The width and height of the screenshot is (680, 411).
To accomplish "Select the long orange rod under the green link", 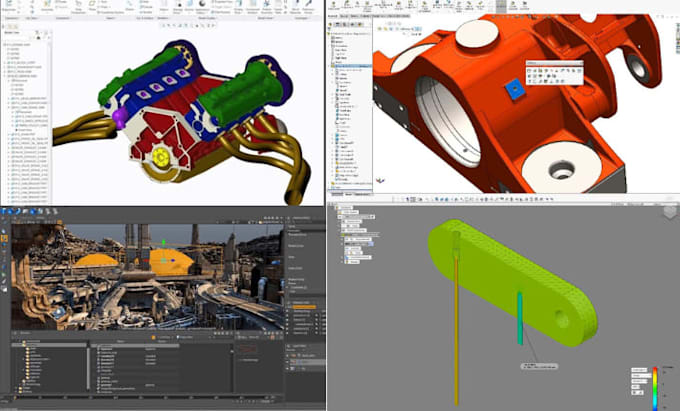I will [x=456, y=329].
